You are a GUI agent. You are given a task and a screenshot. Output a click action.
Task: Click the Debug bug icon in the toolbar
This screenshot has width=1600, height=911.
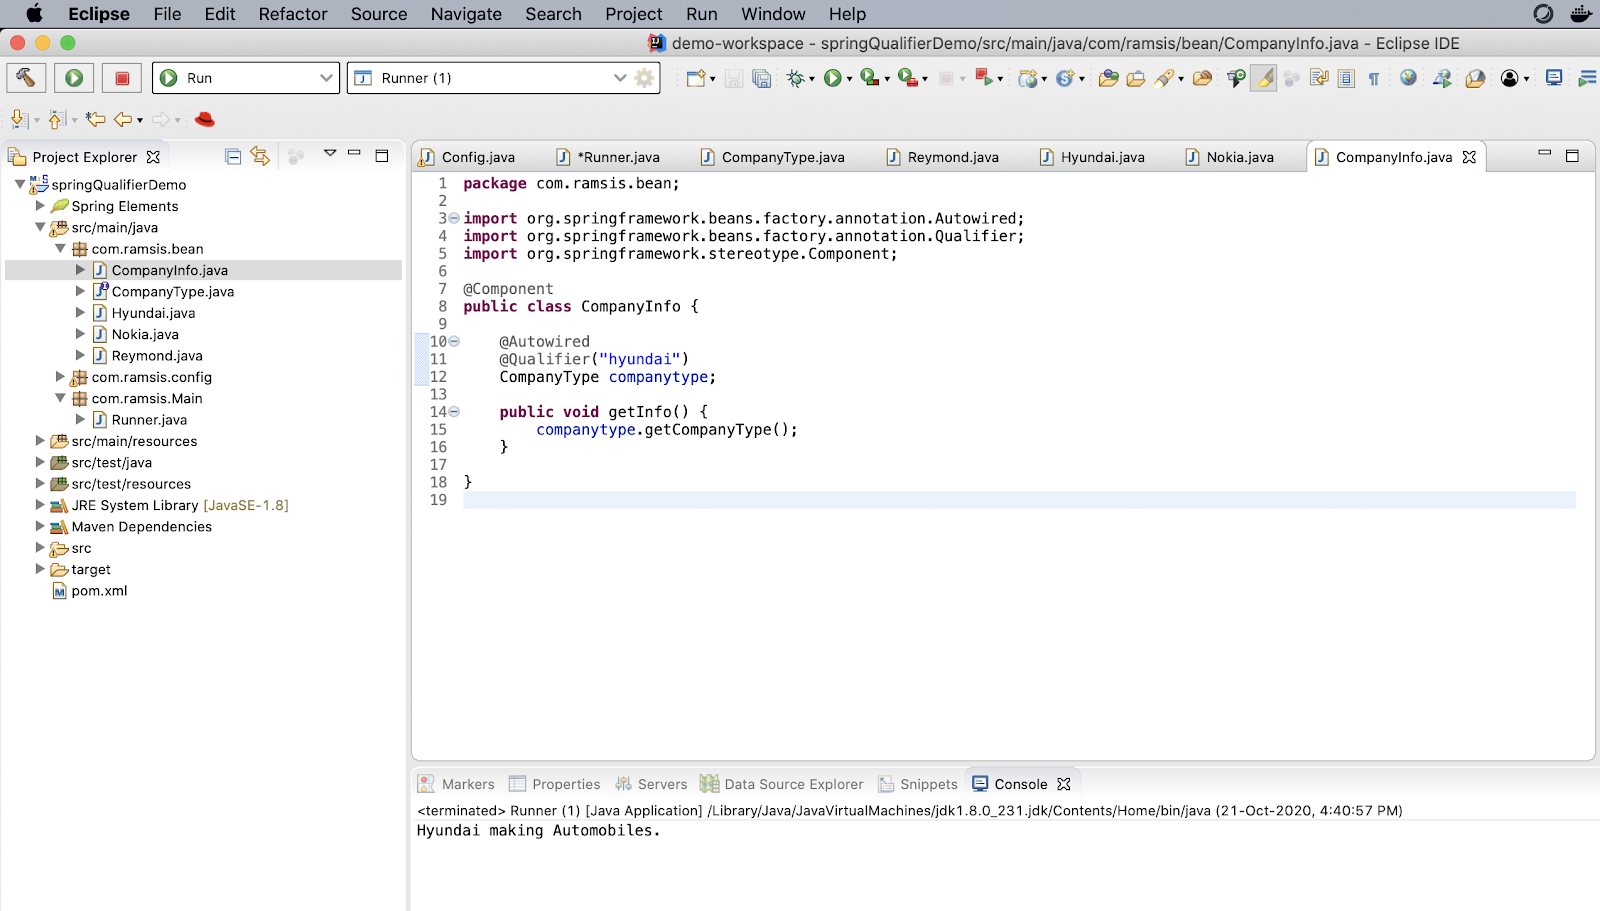click(x=794, y=77)
